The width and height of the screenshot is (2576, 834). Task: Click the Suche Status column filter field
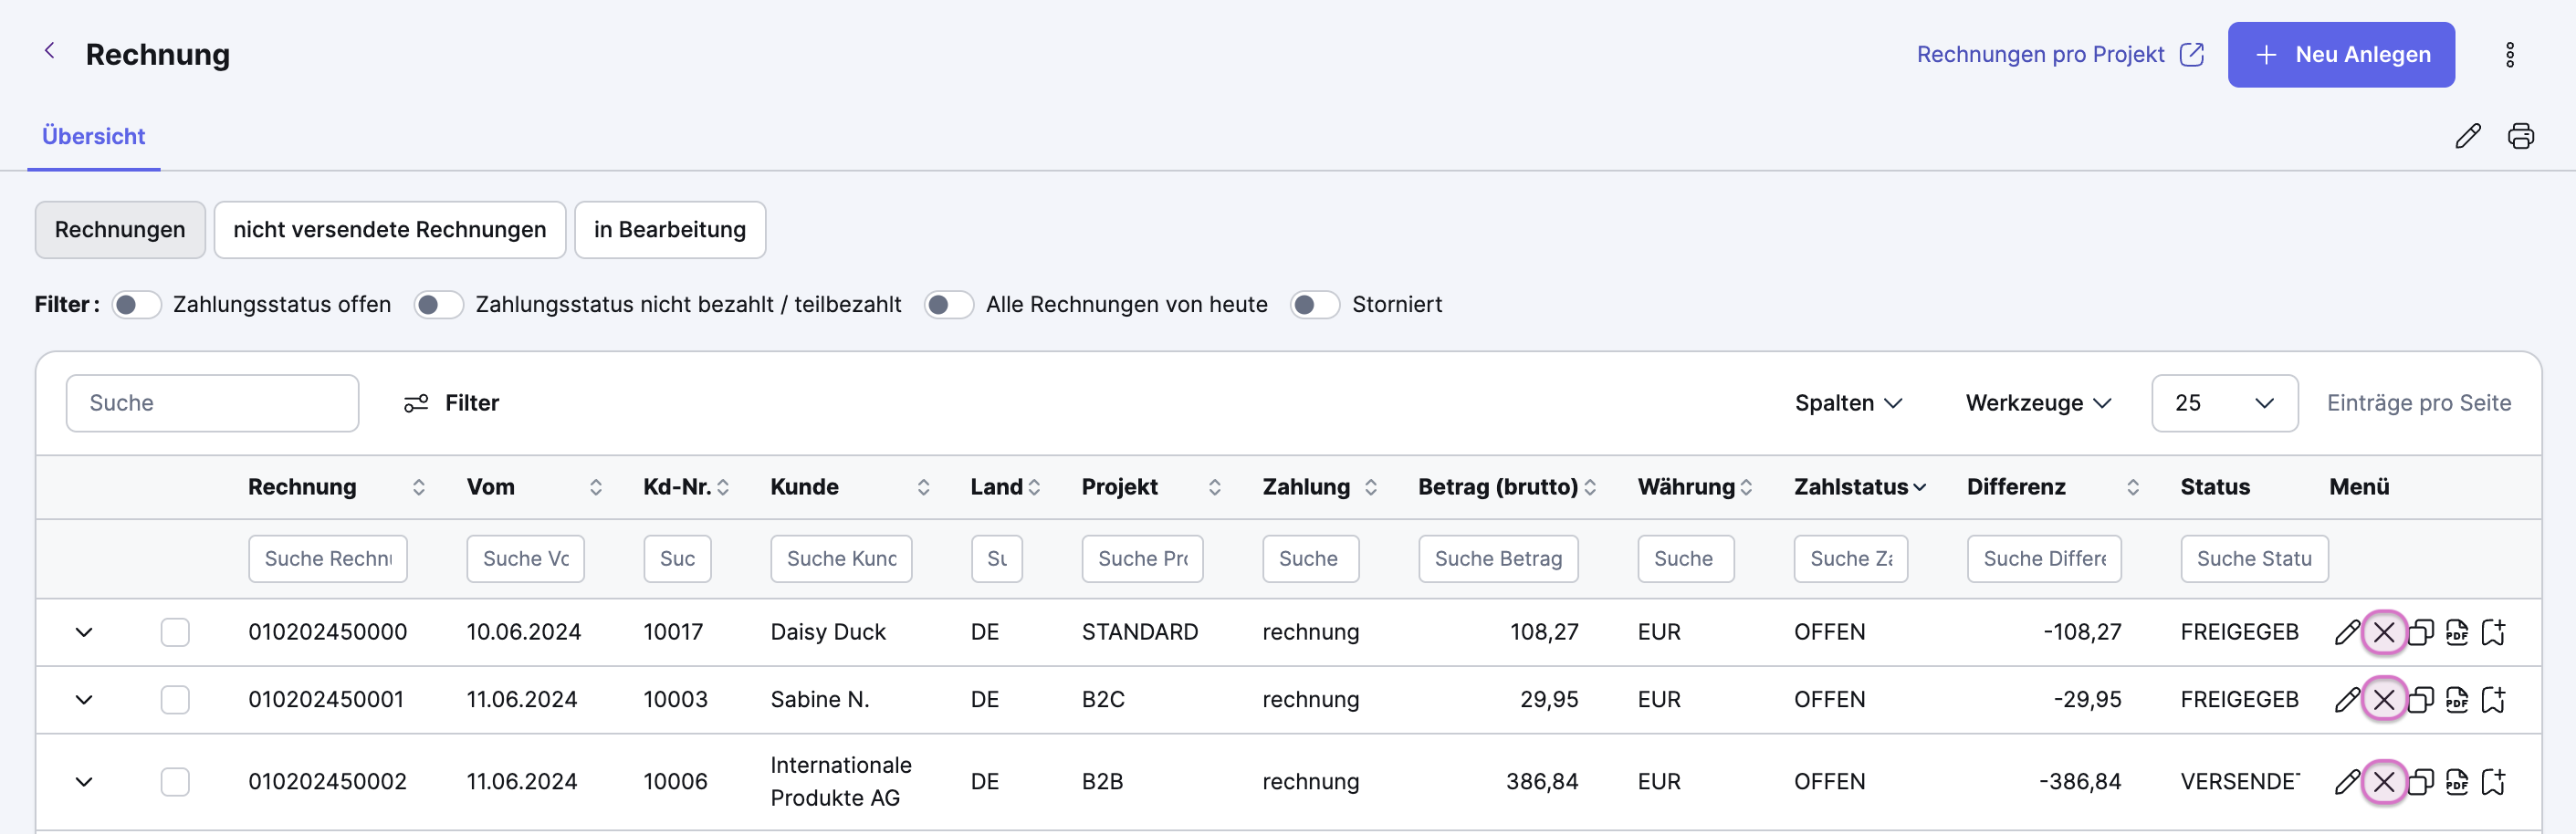pos(2254,559)
